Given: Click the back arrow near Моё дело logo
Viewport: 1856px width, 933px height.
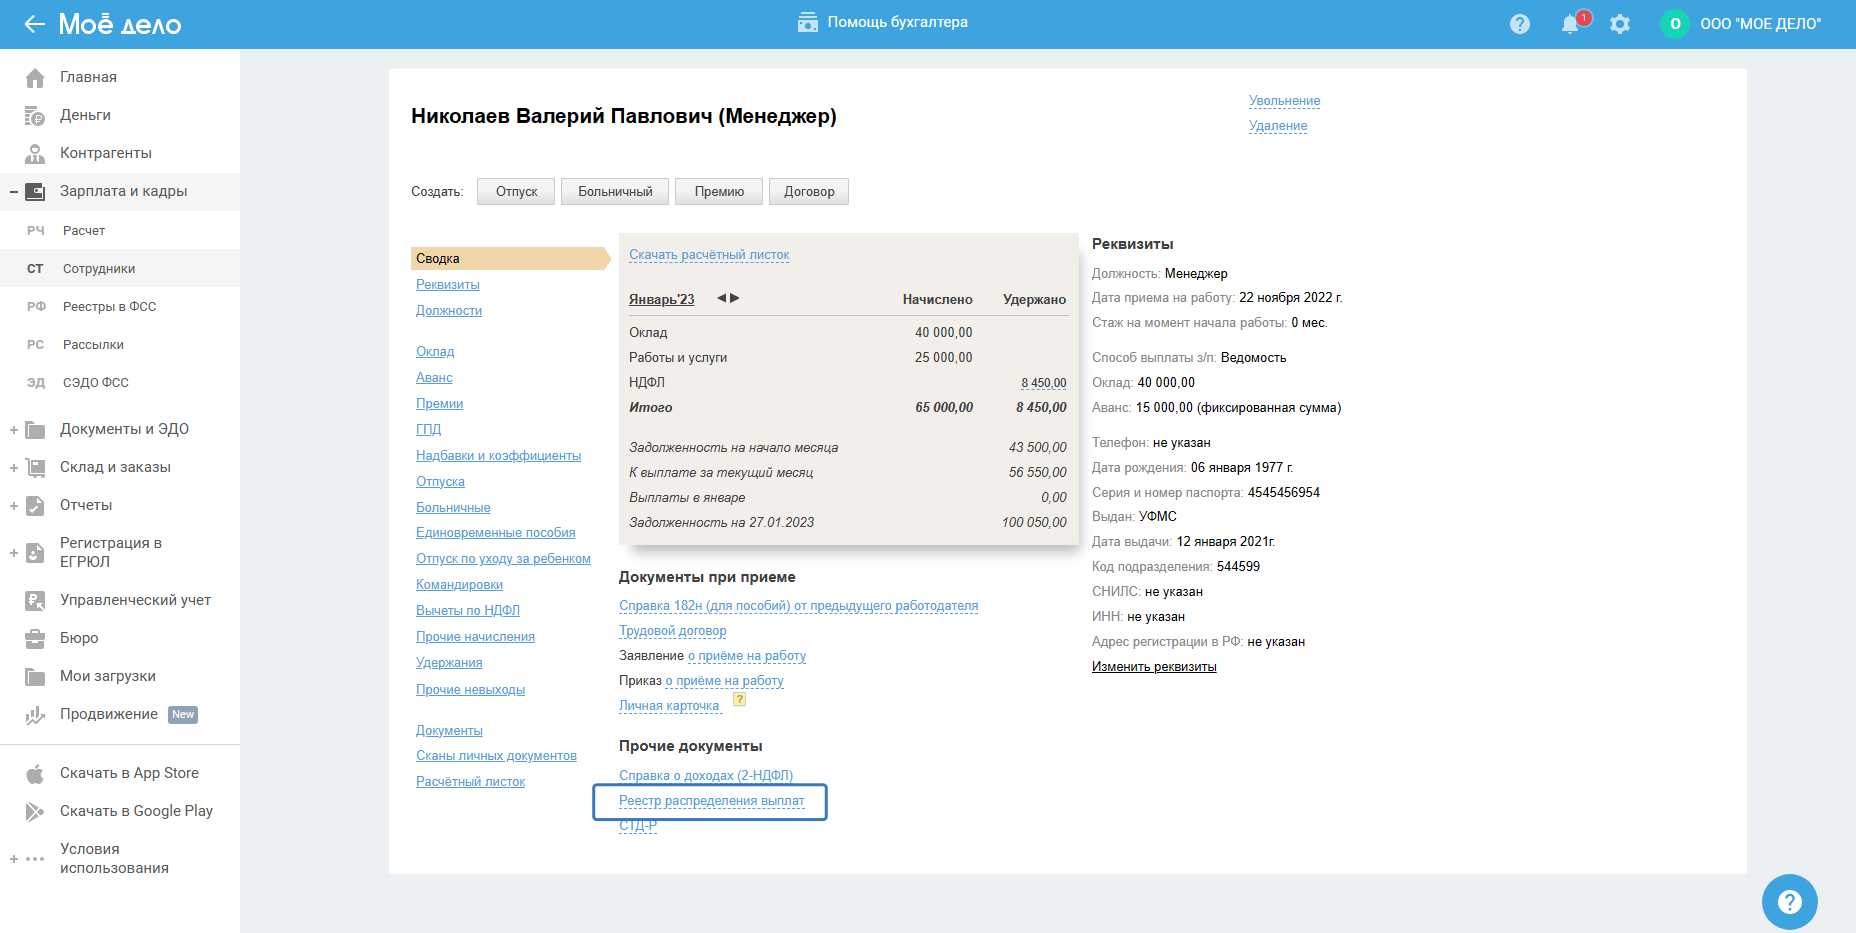Looking at the screenshot, I should pos(34,24).
